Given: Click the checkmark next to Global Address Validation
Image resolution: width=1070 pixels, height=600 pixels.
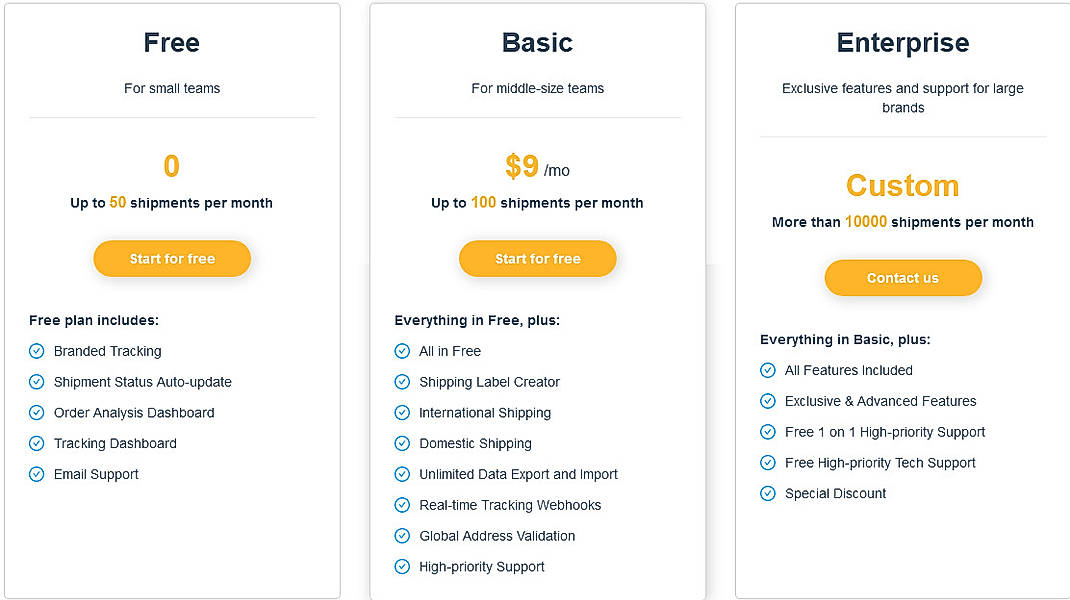Looking at the screenshot, I should 402,536.
